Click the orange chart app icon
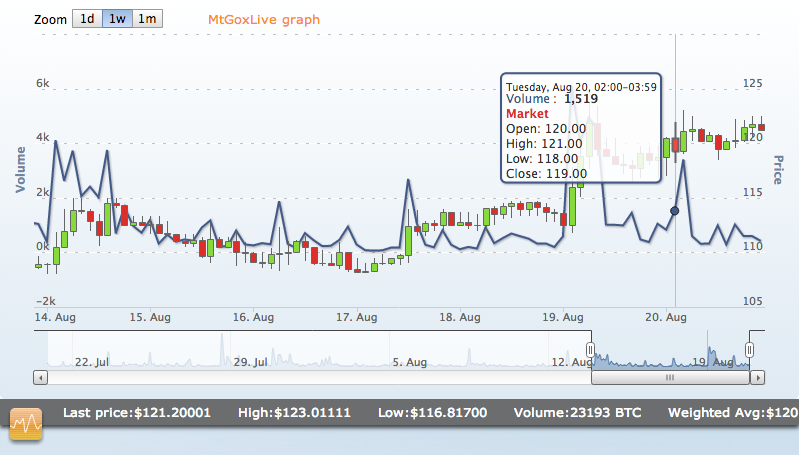This screenshot has height=455, width=799. [25, 424]
